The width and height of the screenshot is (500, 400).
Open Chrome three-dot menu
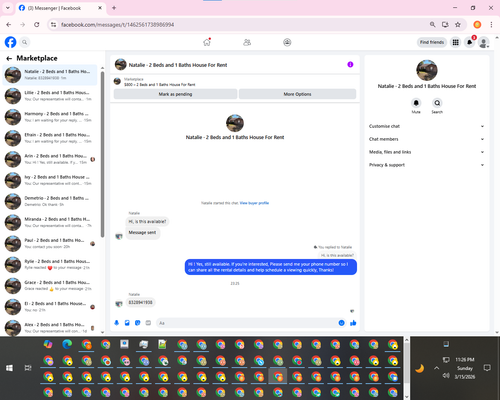(491, 25)
